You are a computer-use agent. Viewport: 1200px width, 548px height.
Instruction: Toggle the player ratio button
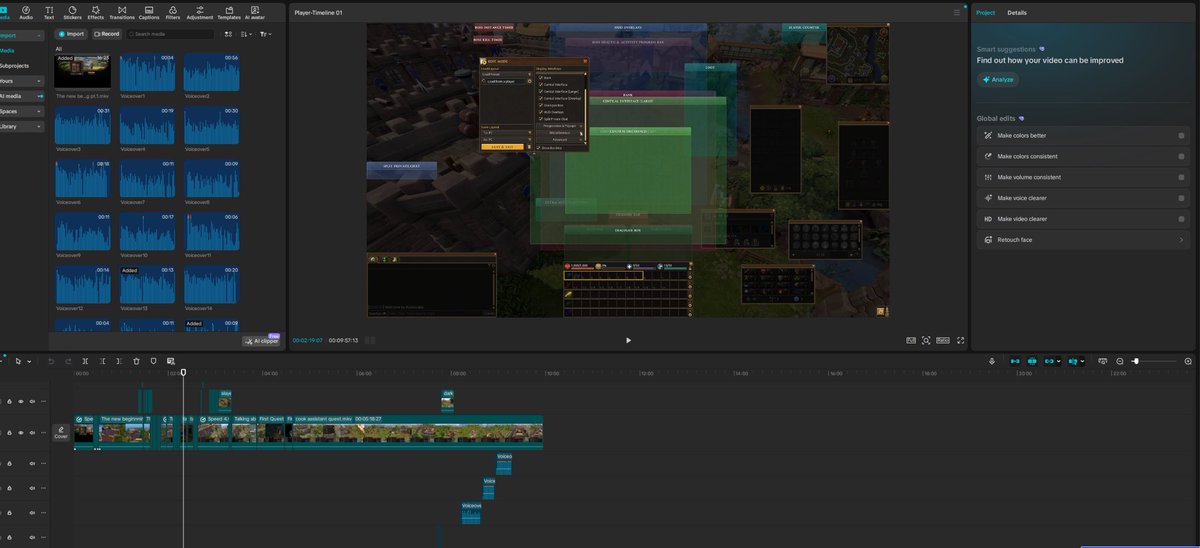[942, 340]
